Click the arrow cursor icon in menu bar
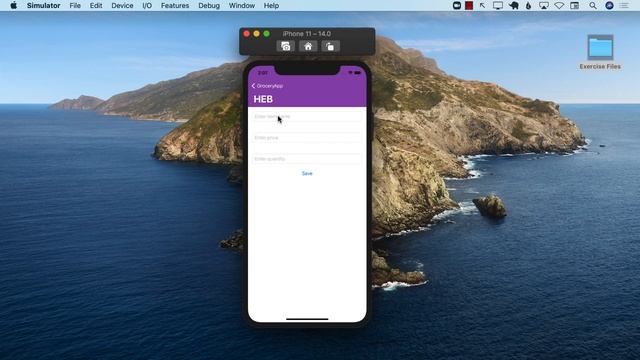Screen dimensions: 640x360 coord(482,6)
